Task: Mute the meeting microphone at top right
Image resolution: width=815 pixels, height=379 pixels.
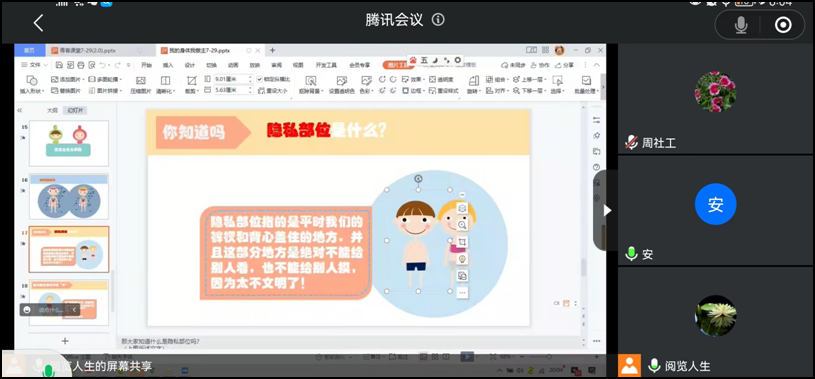Action: click(x=741, y=25)
